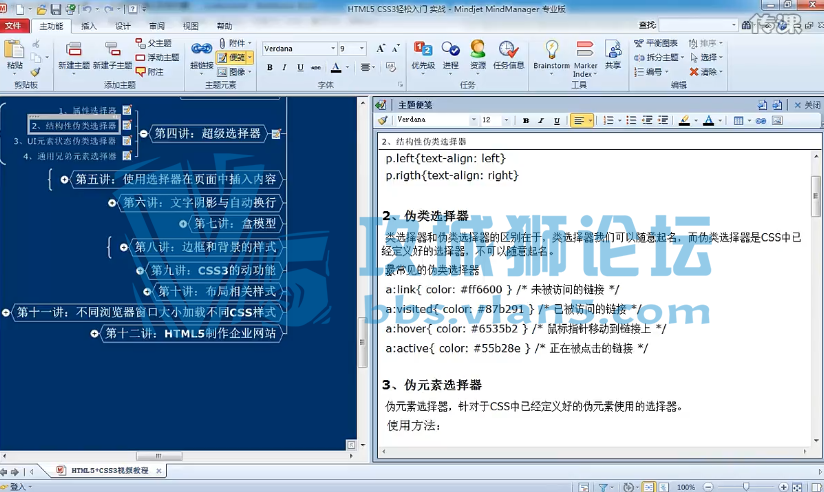Open the ribbon font size dropdown
Screen dimensions: 824x492
pyautogui.click(x=362, y=48)
